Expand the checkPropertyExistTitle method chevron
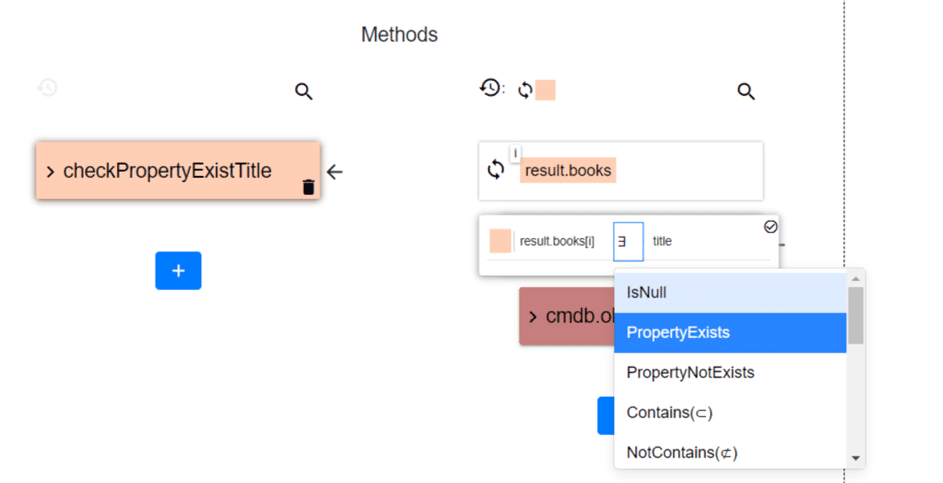943x483 pixels. [x=50, y=172]
